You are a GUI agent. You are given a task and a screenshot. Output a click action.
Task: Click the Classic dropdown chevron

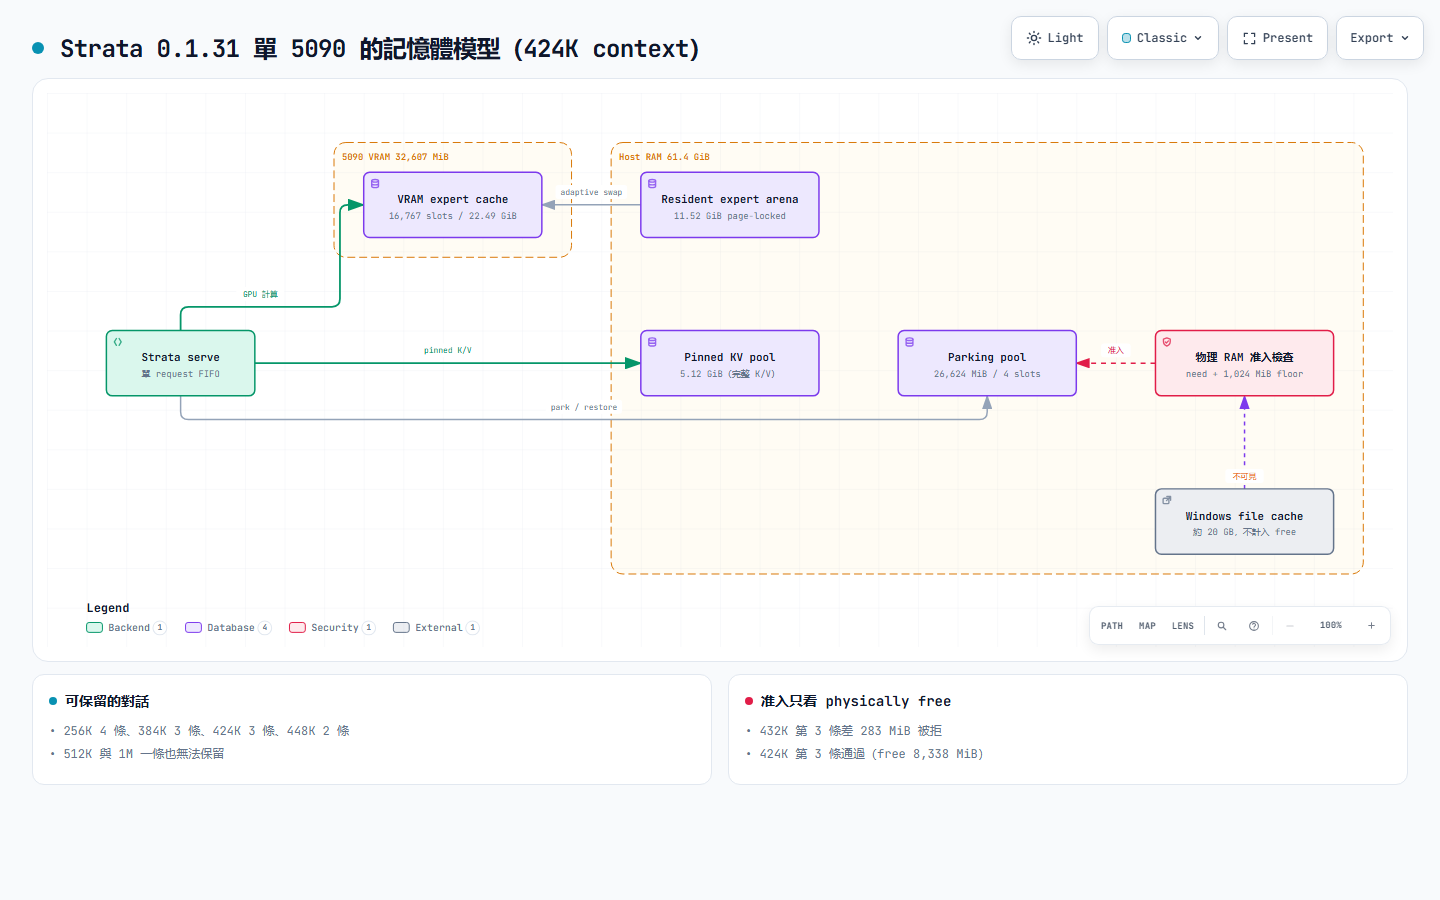pos(1198,38)
